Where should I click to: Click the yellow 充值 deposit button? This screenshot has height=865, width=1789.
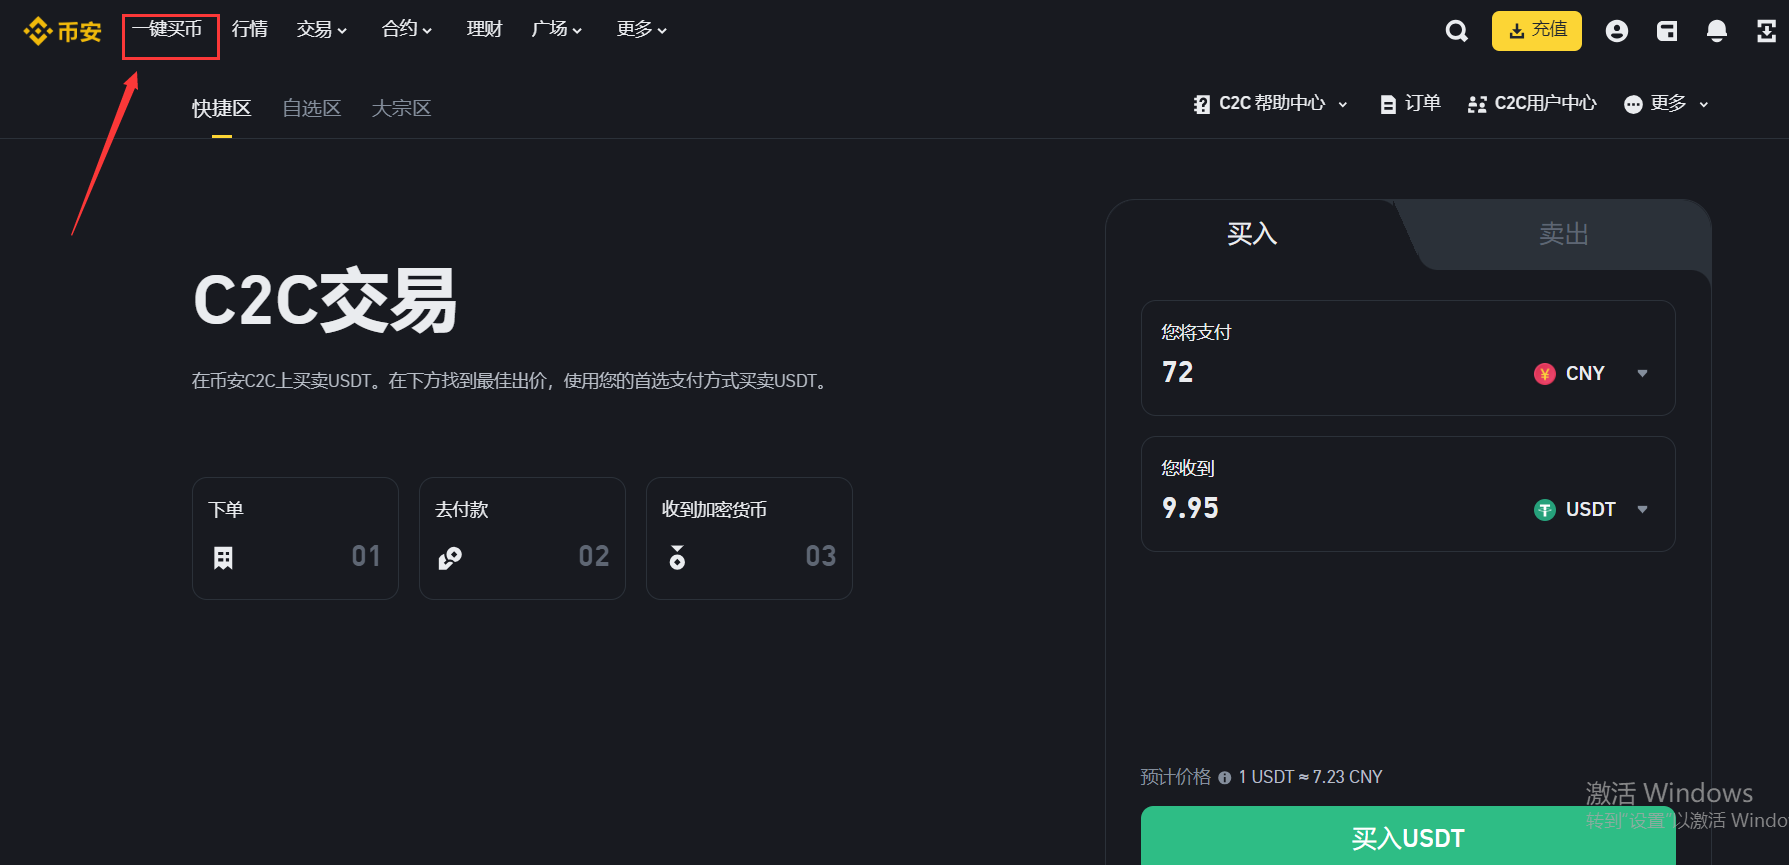[1537, 31]
